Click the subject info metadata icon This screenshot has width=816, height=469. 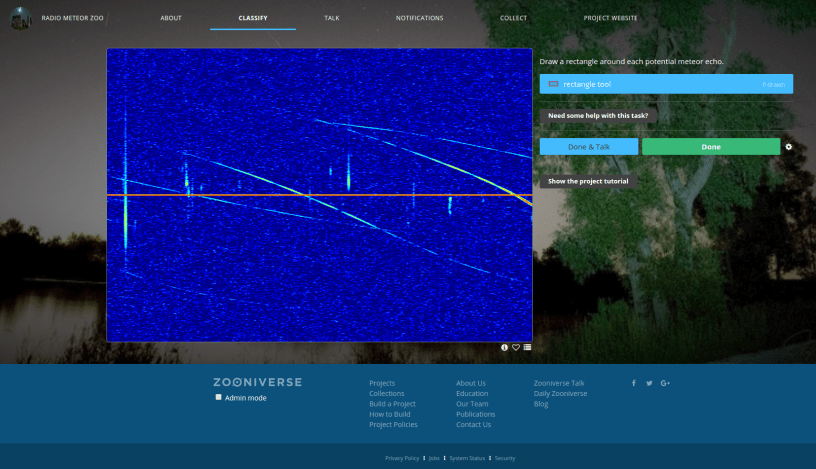point(505,348)
